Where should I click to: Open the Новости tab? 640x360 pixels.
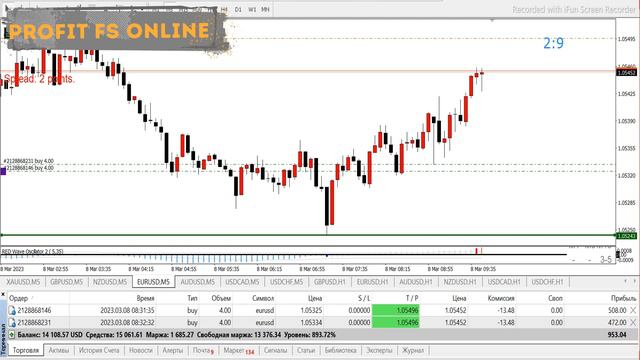click(x=140, y=350)
